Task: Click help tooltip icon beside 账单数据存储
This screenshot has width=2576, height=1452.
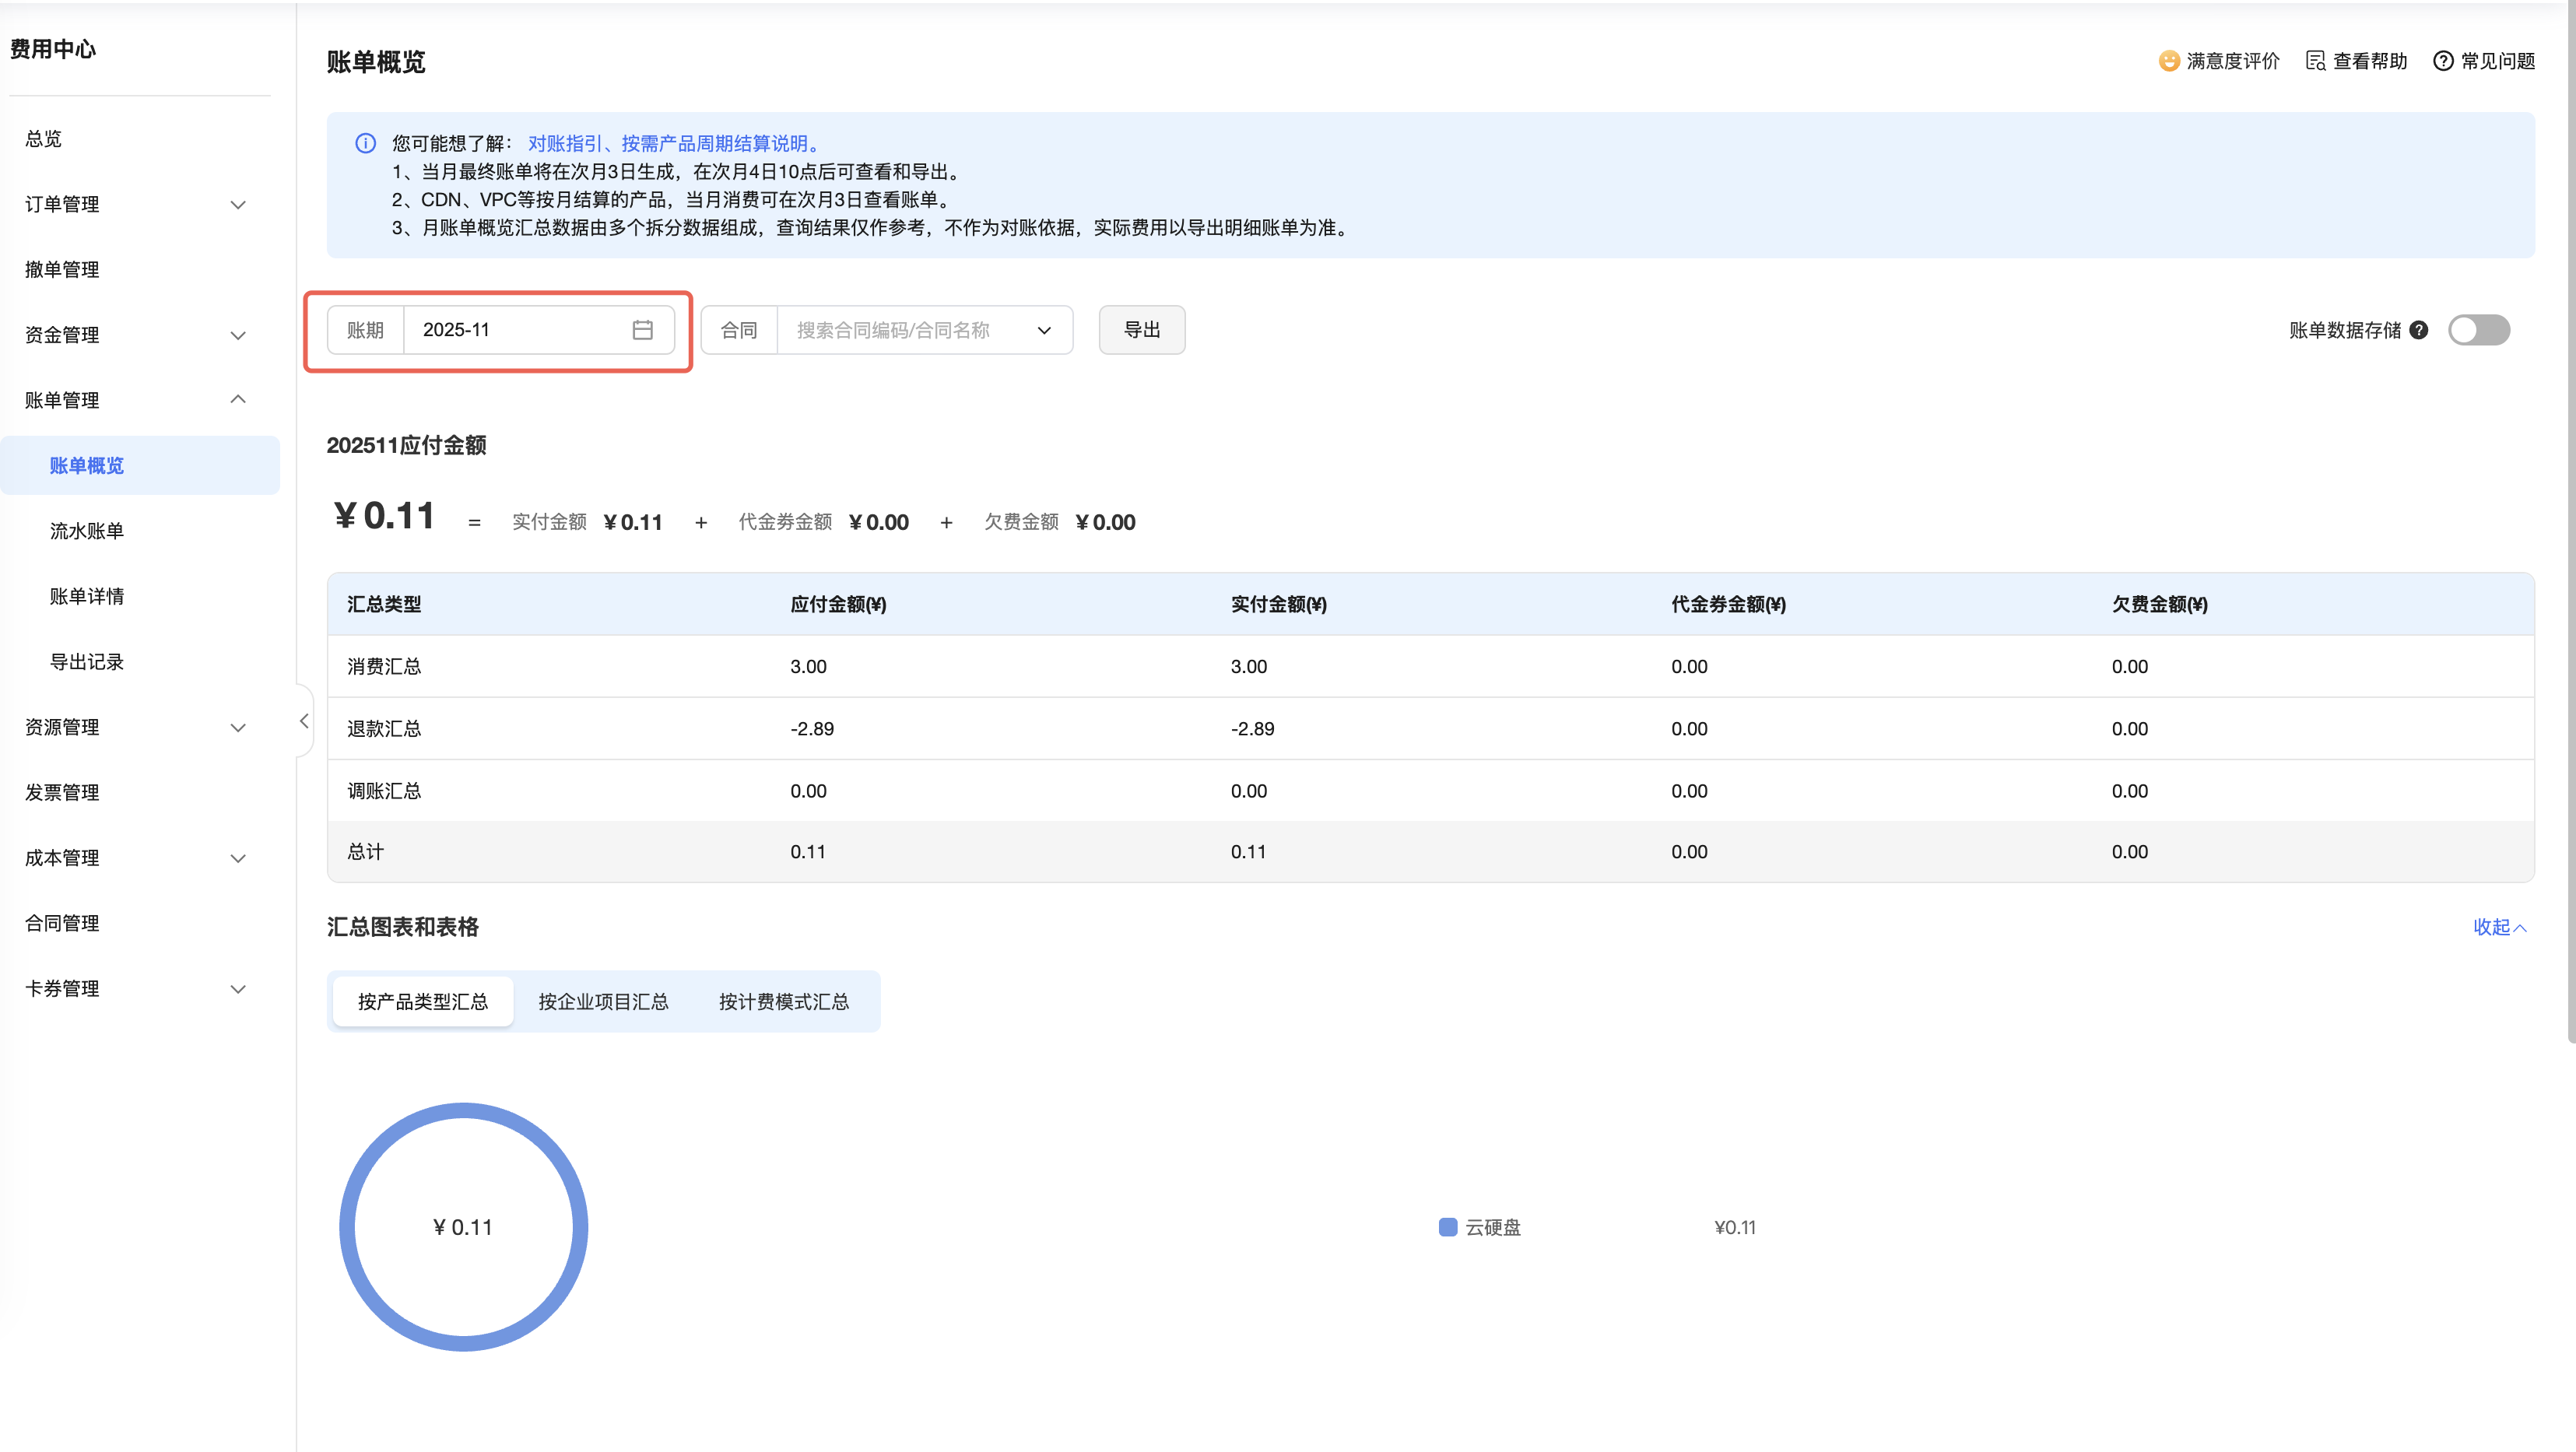Action: [x=2419, y=330]
